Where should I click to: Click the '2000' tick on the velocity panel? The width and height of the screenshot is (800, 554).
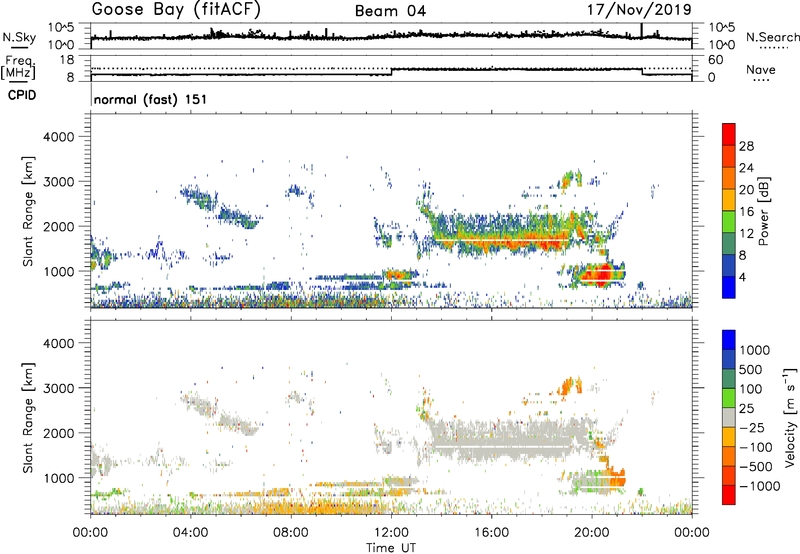pos(58,433)
